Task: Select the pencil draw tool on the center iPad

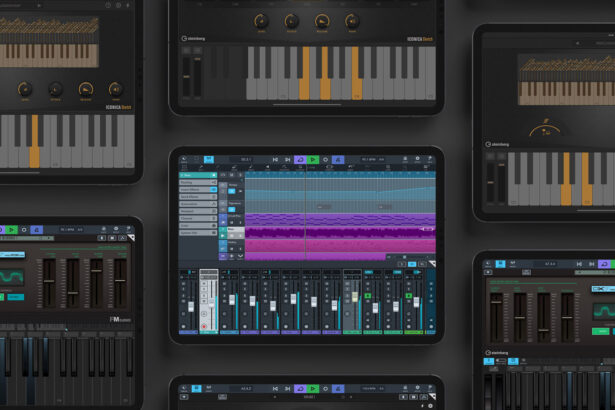Action: tap(200, 168)
